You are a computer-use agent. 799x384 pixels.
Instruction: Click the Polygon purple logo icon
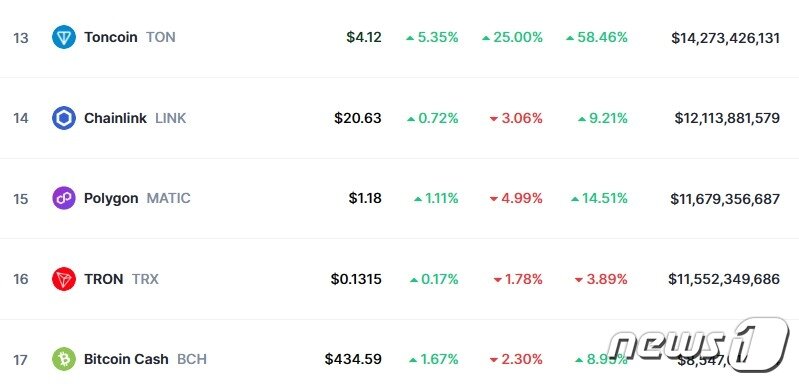pyautogui.click(x=64, y=198)
